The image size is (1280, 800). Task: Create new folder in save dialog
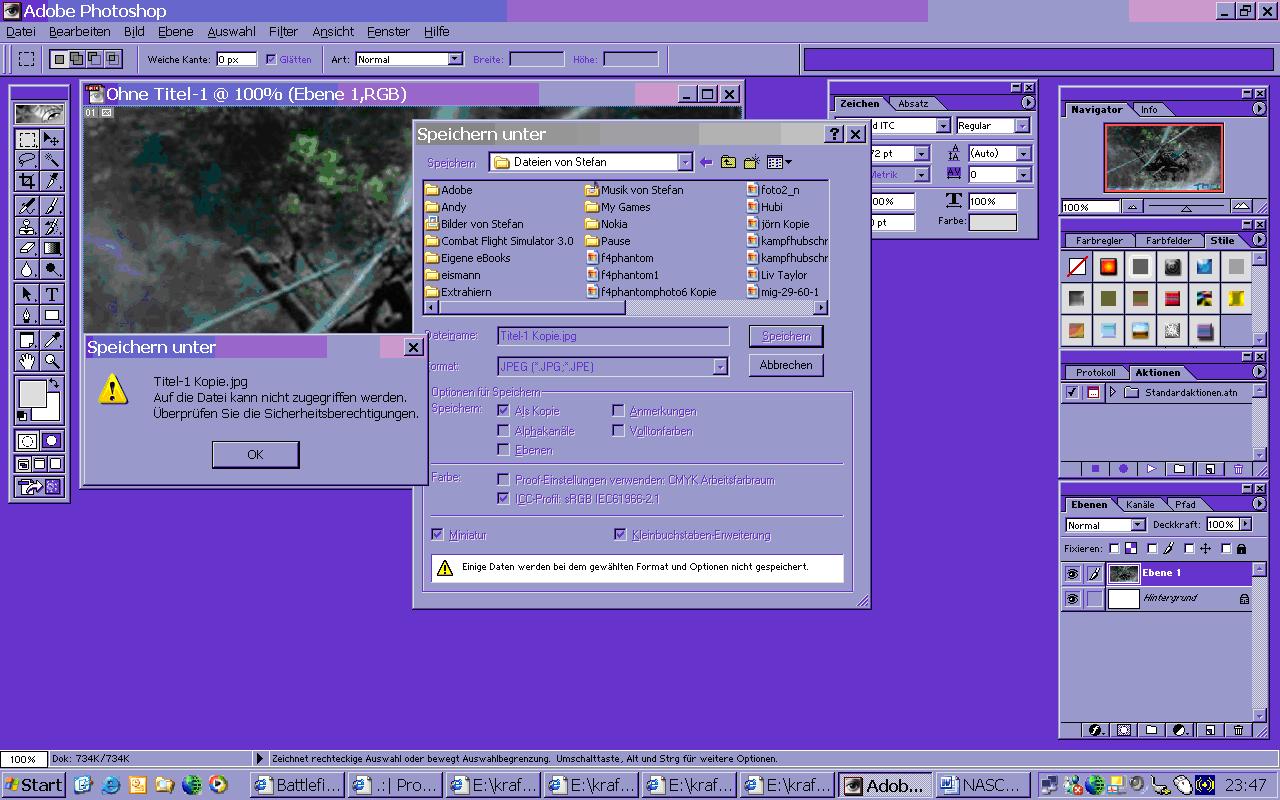click(751, 162)
